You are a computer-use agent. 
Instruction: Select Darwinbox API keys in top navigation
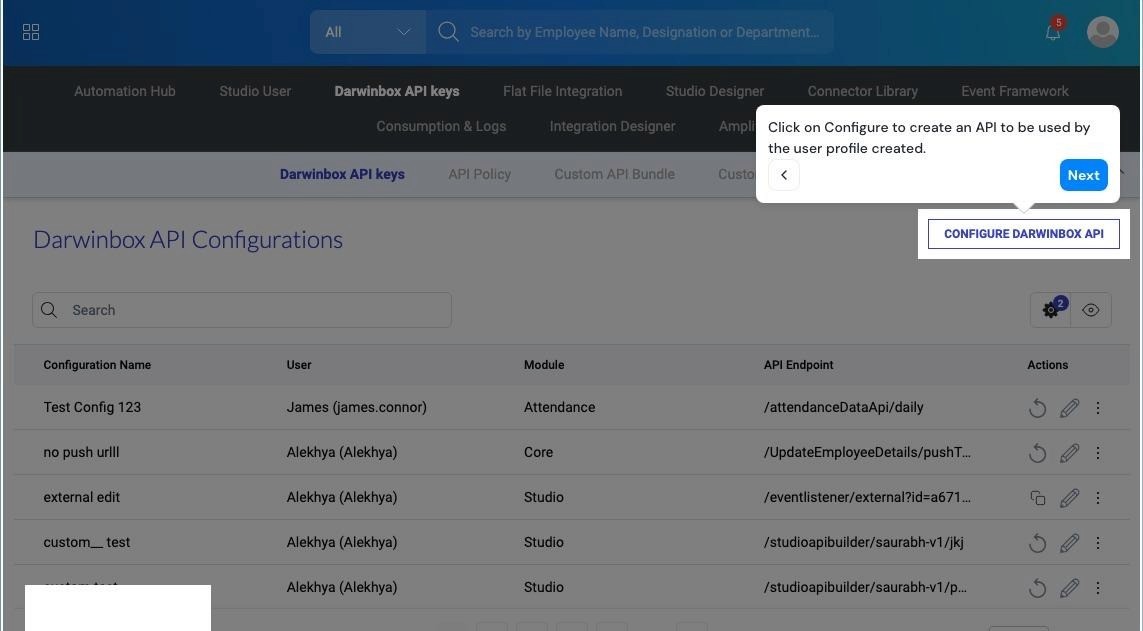pos(397,91)
